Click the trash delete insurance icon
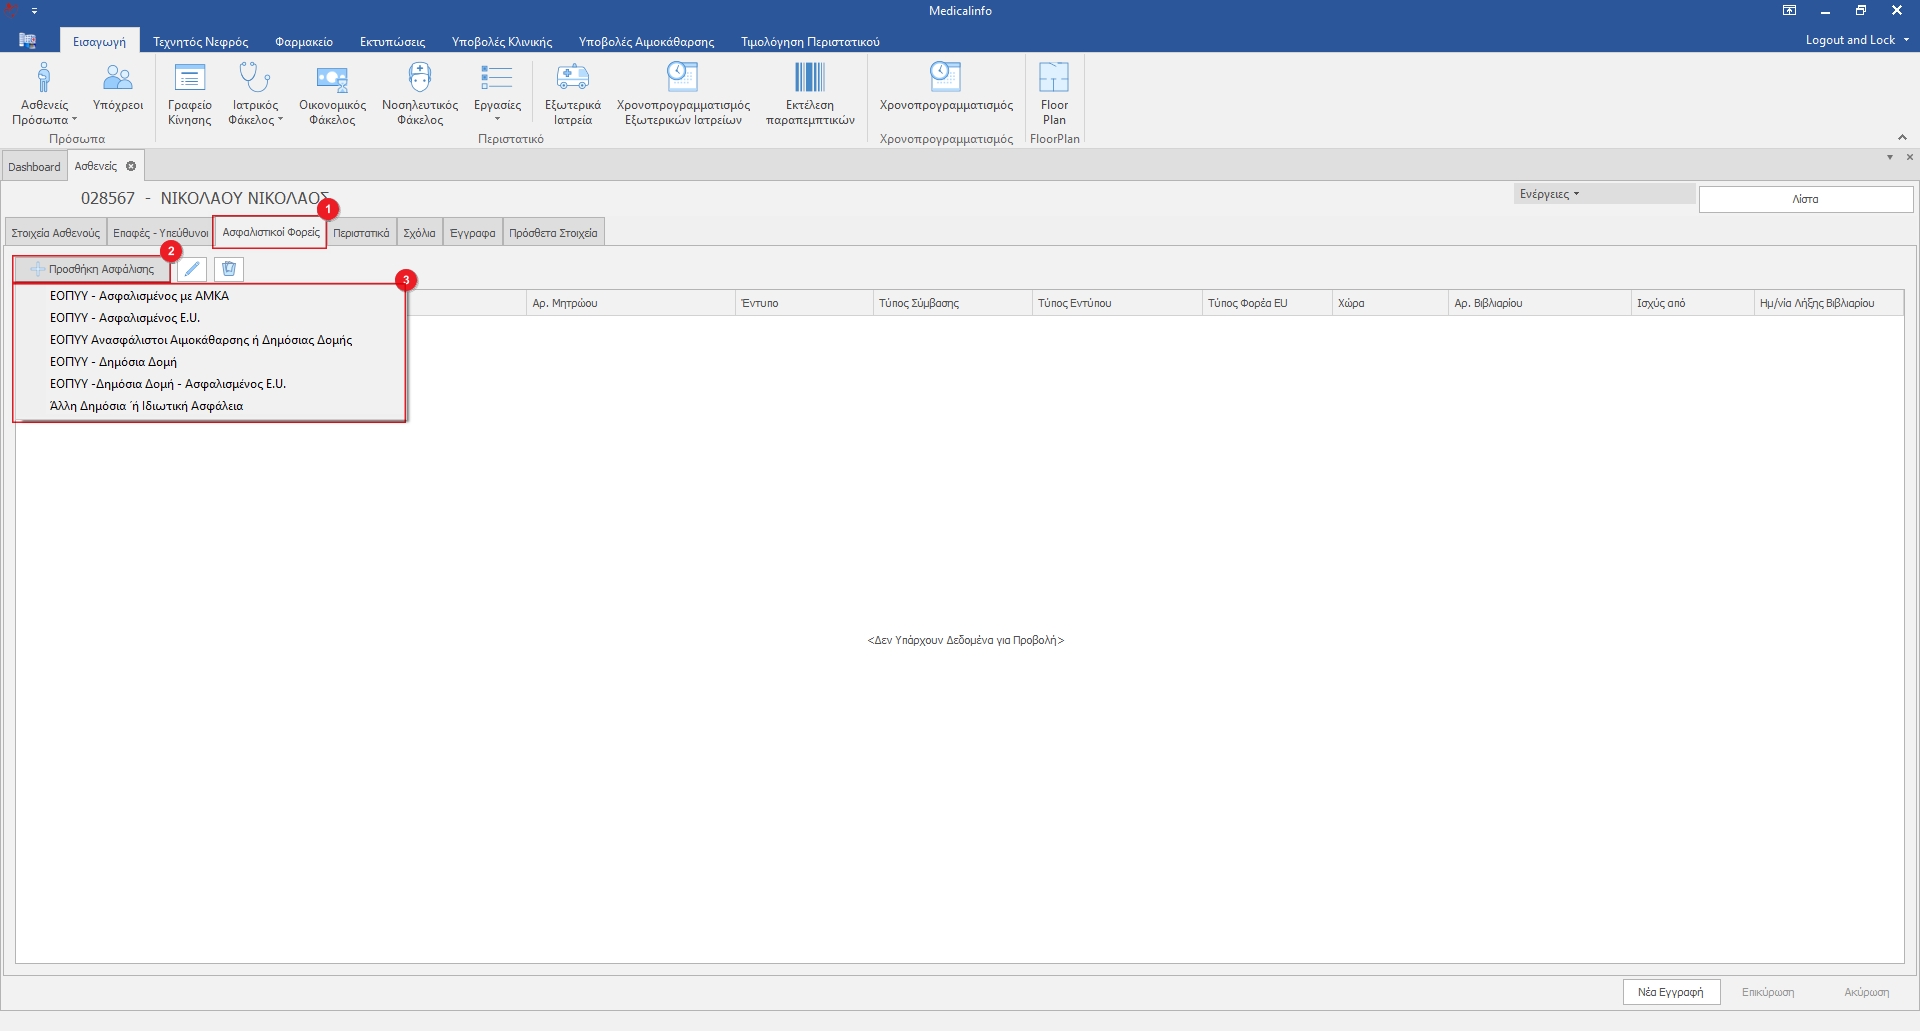This screenshot has width=1920, height=1031. point(229,269)
